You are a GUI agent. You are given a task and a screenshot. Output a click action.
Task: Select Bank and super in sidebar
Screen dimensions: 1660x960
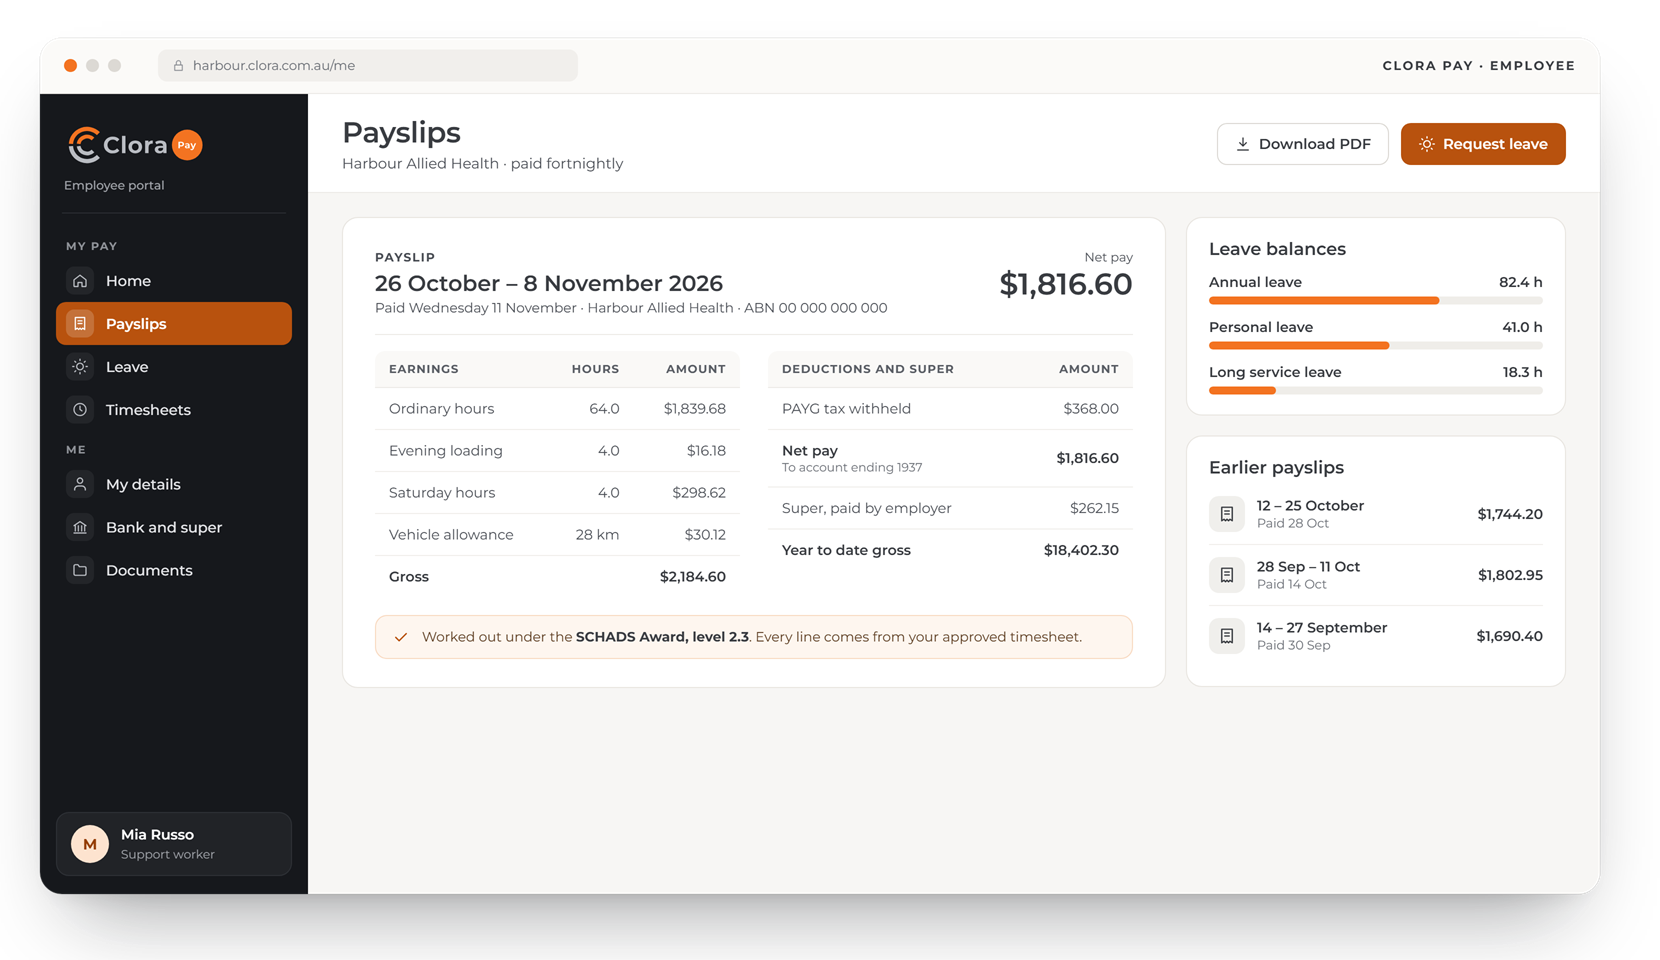174,527
